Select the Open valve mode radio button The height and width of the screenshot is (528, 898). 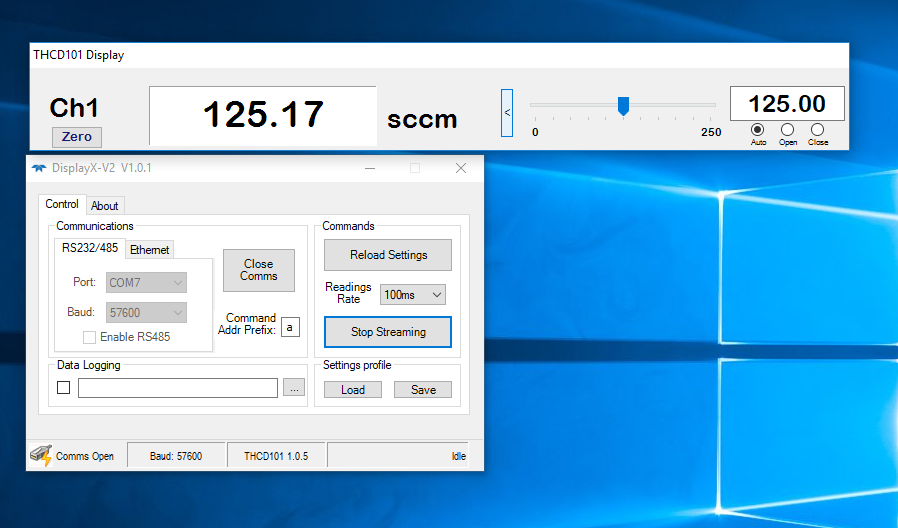787,130
